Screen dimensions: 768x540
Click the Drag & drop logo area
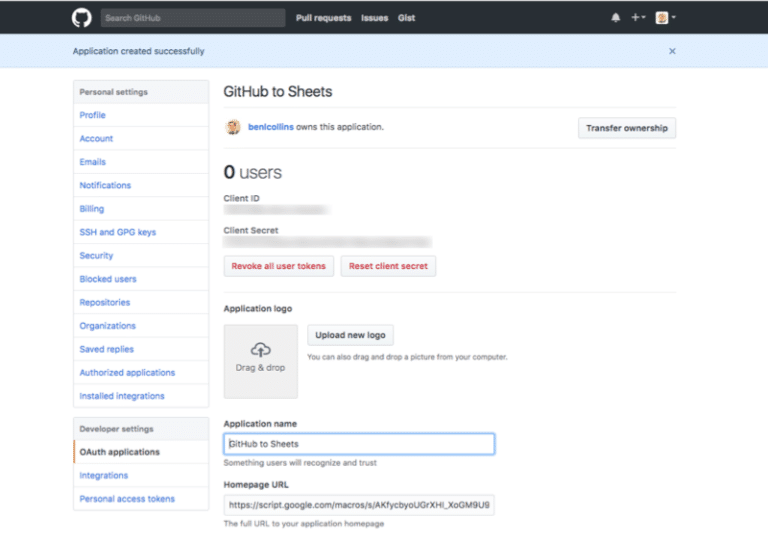coord(261,362)
